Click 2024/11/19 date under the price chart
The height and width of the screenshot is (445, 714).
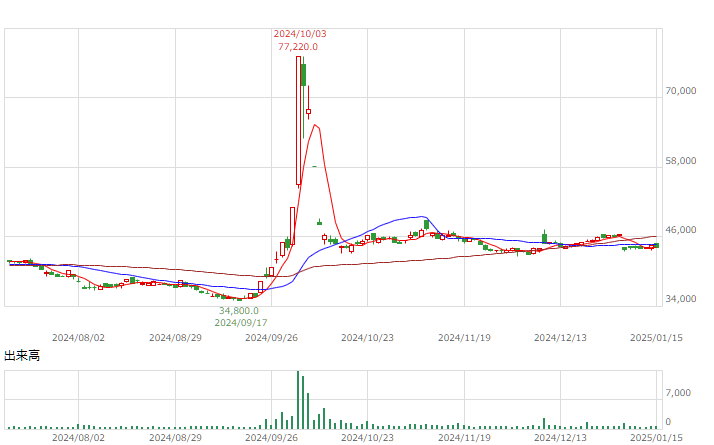pos(464,338)
